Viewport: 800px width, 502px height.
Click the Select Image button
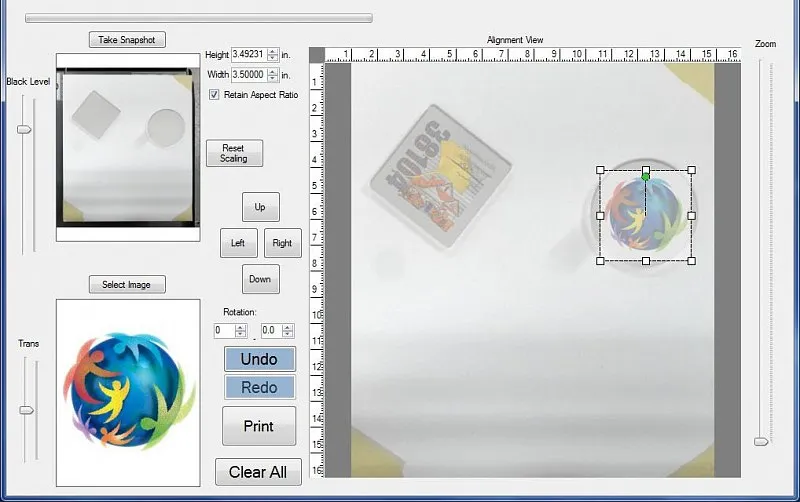click(127, 285)
